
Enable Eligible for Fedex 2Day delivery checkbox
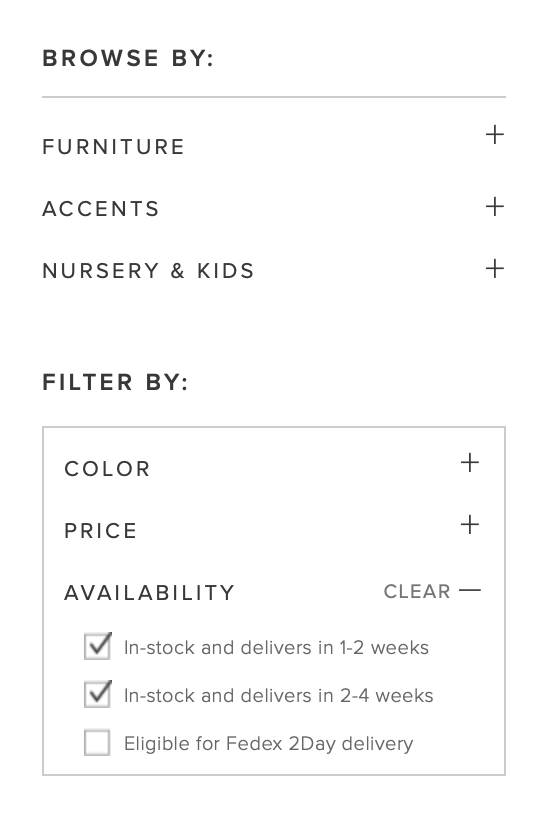(x=97, y=743)
